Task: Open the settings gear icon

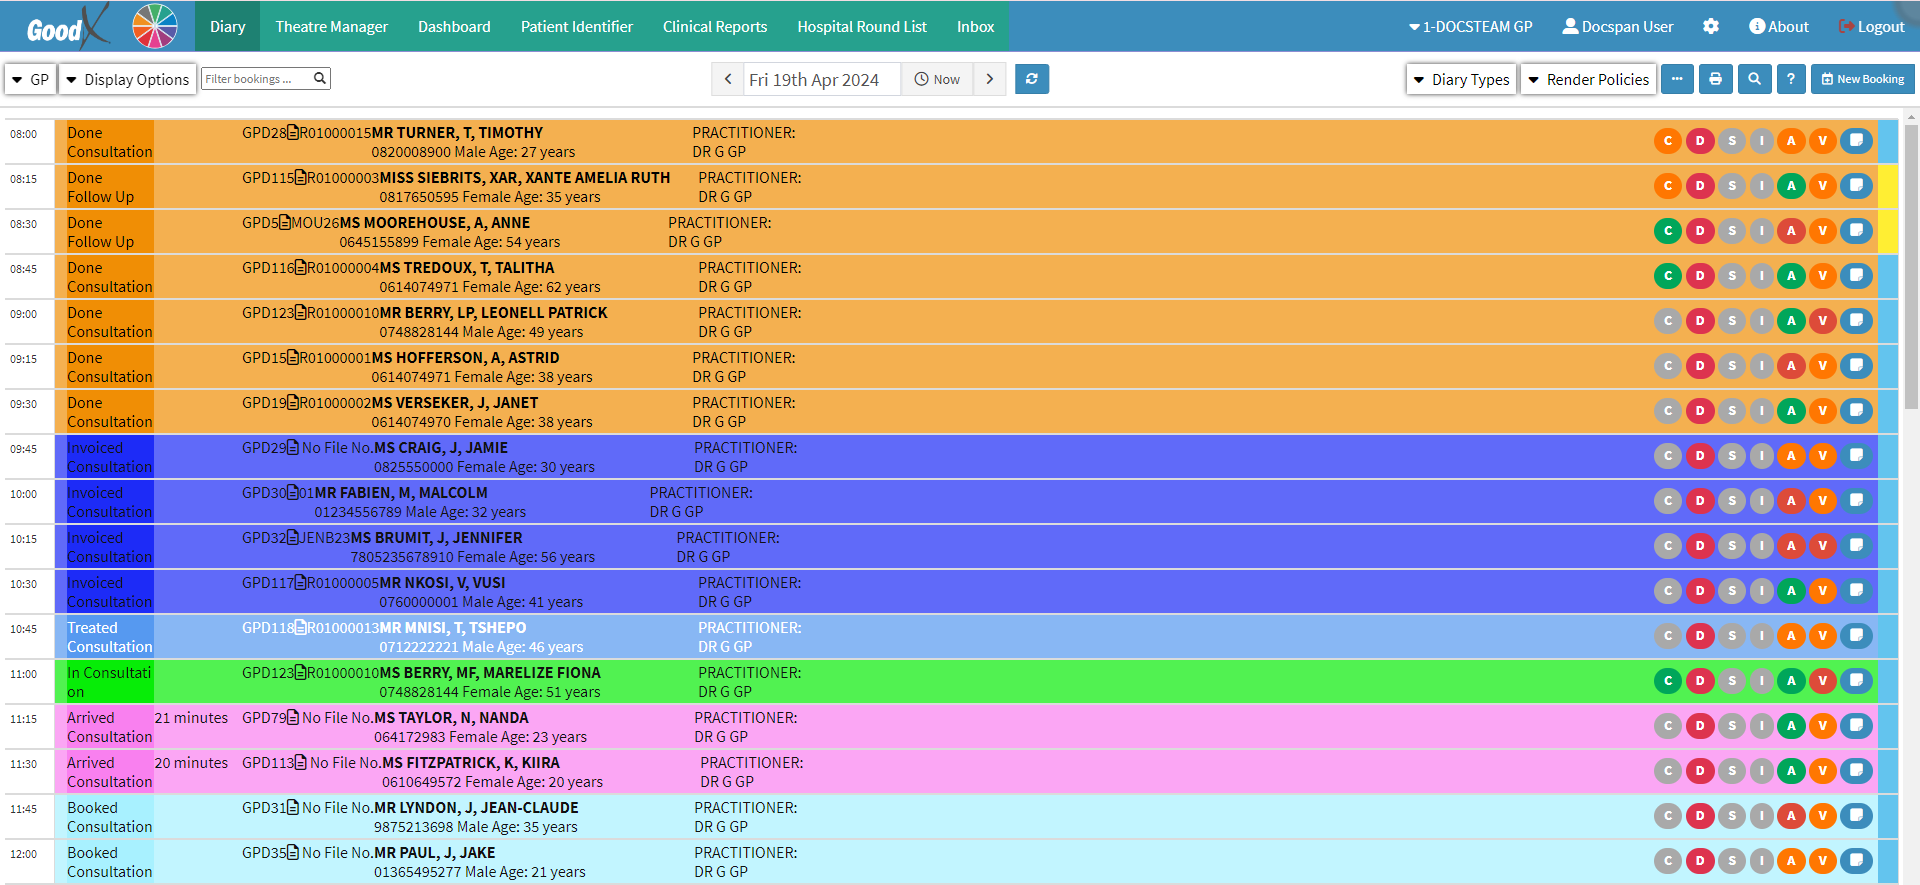Action: click(x=1711, y=27)
